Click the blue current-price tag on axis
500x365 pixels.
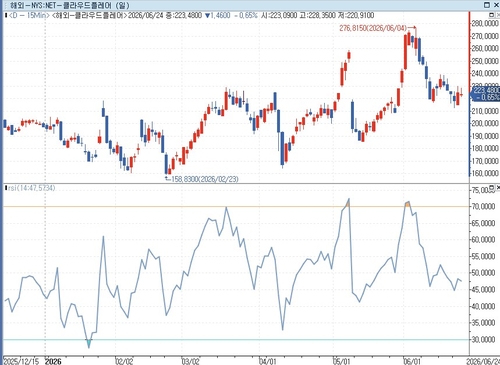click(x=485, y=94)
